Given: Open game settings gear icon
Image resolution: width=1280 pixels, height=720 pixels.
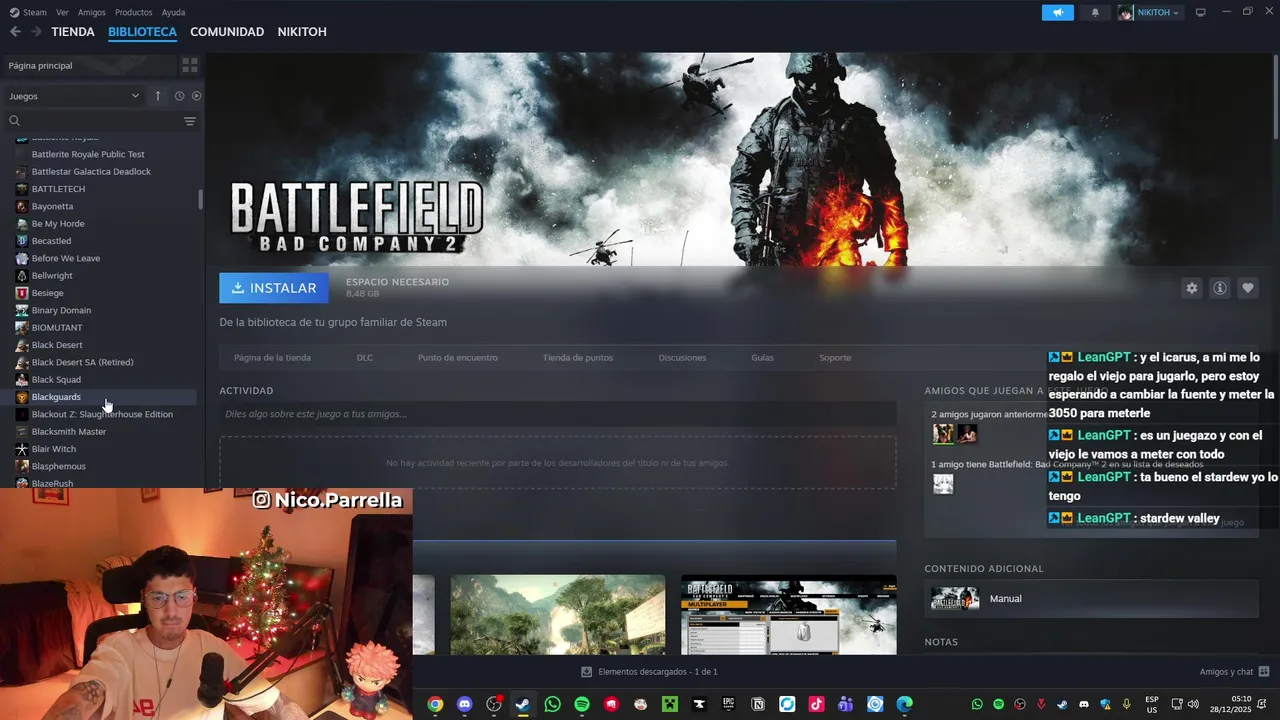Looking at the screenshot, I should (x=1192, y=288).
